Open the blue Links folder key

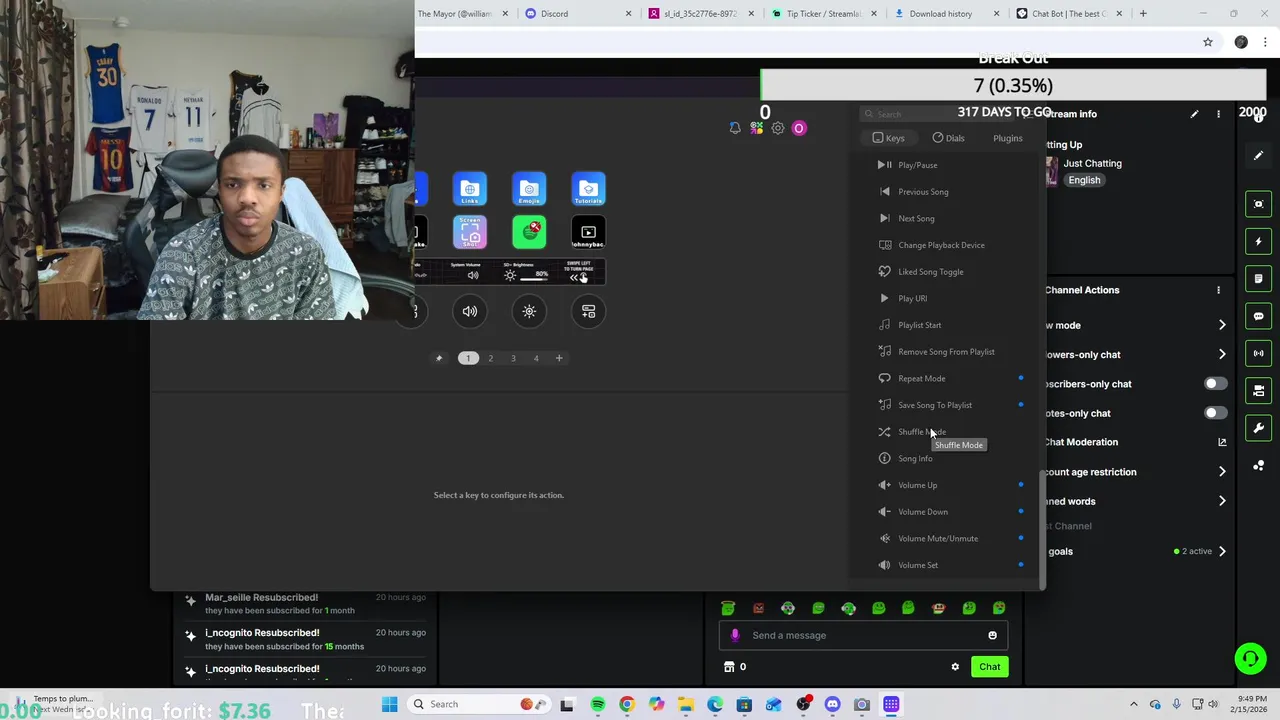pyautogui.click(x=470, y=189)
